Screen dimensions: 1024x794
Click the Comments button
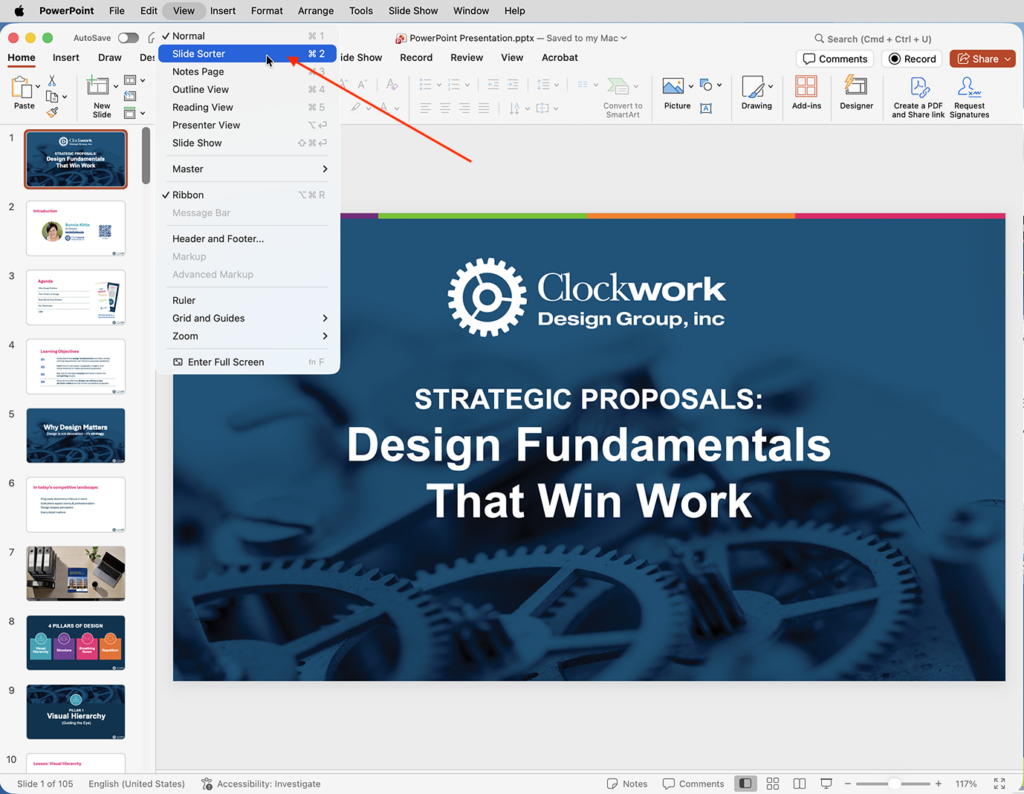(835, 59)
